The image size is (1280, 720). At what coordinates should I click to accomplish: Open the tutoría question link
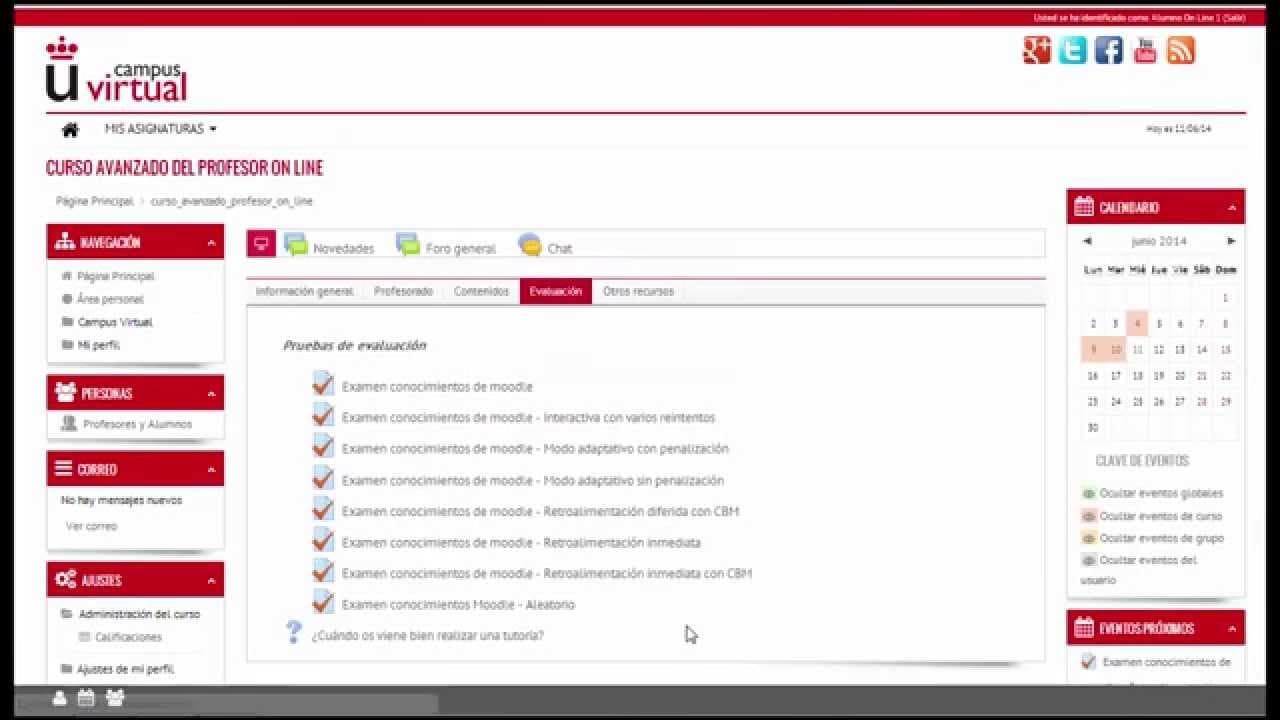tap(427, 635)
